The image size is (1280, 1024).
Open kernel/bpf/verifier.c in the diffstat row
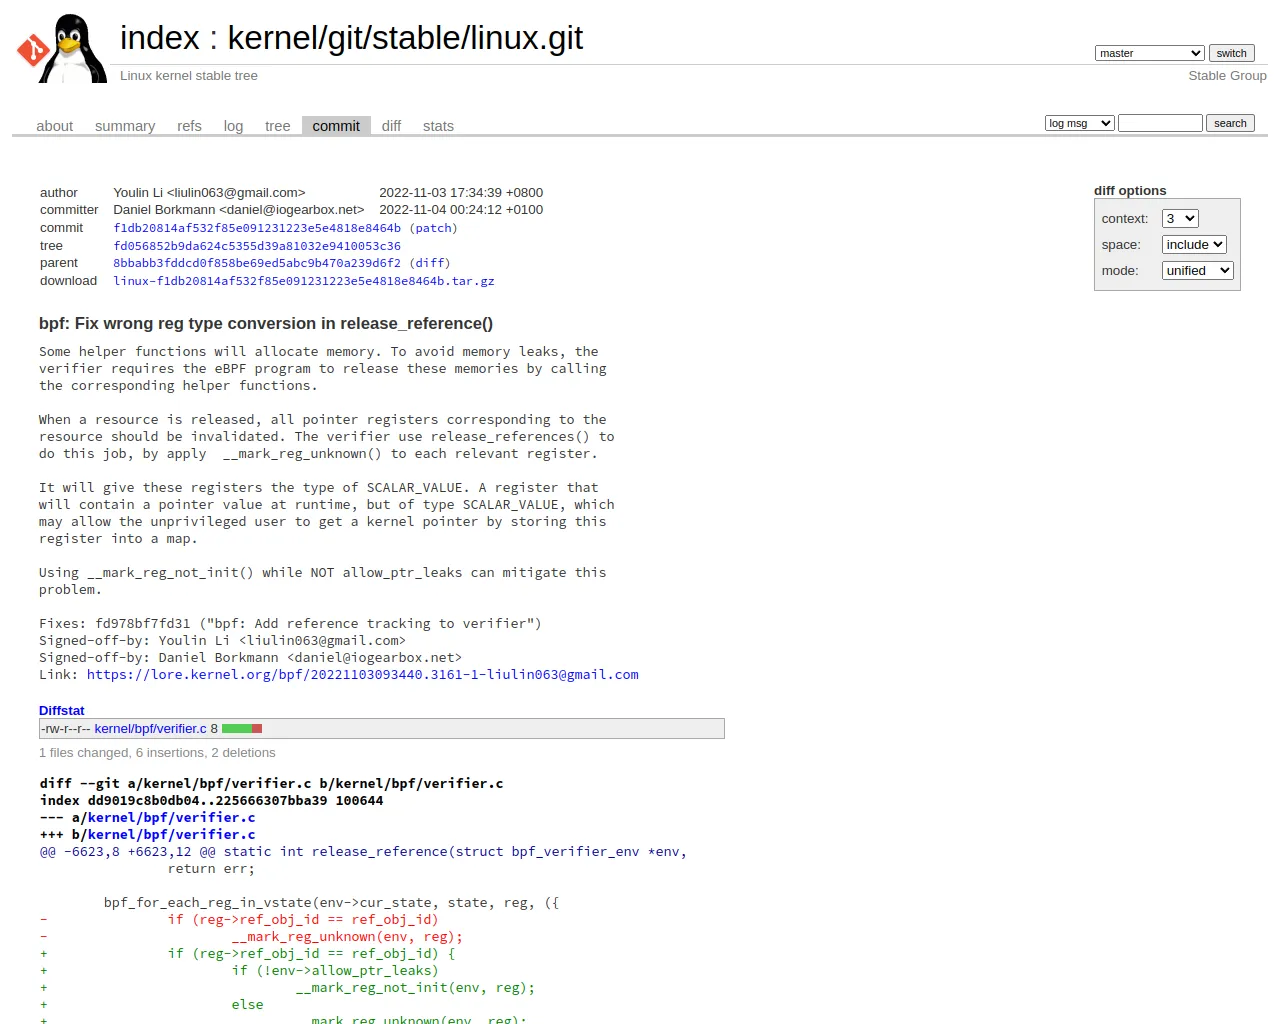pos(150,729)
